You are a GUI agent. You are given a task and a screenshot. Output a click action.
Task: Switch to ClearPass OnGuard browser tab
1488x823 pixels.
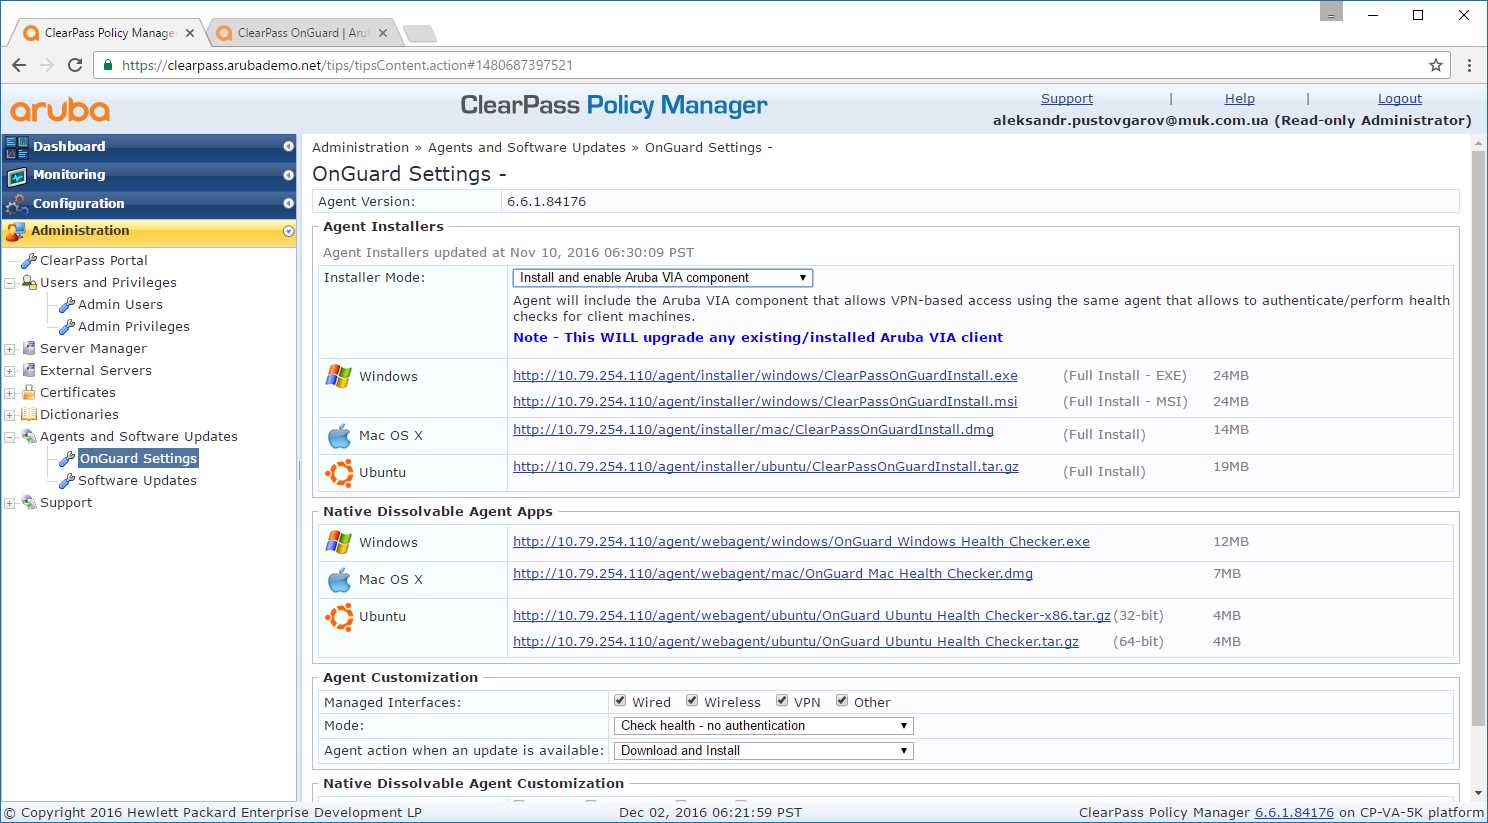pyautogui.click(x=302, y=33)
